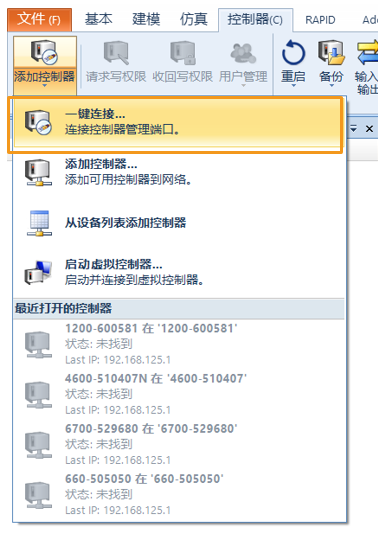
Task: Click the 用户管理 users icon
Action: [x=243, y=53]
